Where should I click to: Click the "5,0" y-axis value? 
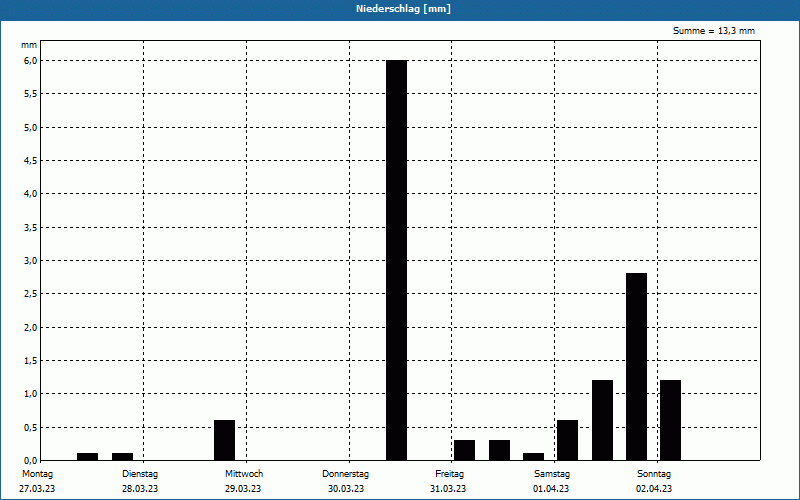pyautogui.click(x=31, y=128)
